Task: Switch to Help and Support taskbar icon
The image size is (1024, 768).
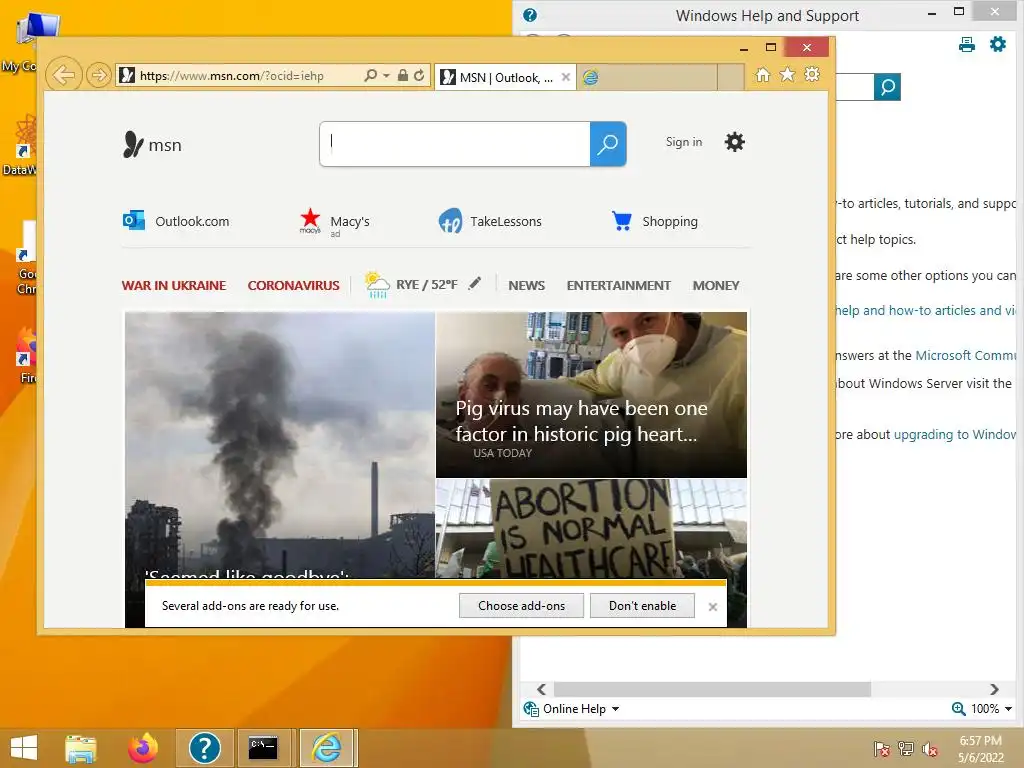Action: click(204, 748)
